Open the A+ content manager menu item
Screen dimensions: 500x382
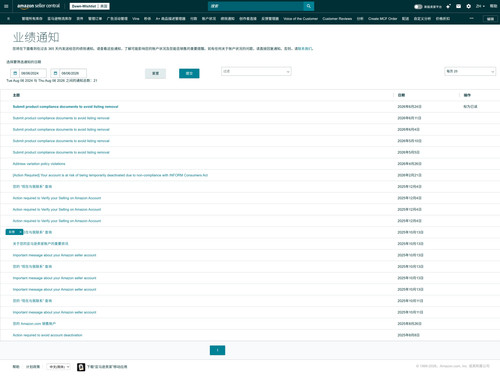(x=170, y=19)
